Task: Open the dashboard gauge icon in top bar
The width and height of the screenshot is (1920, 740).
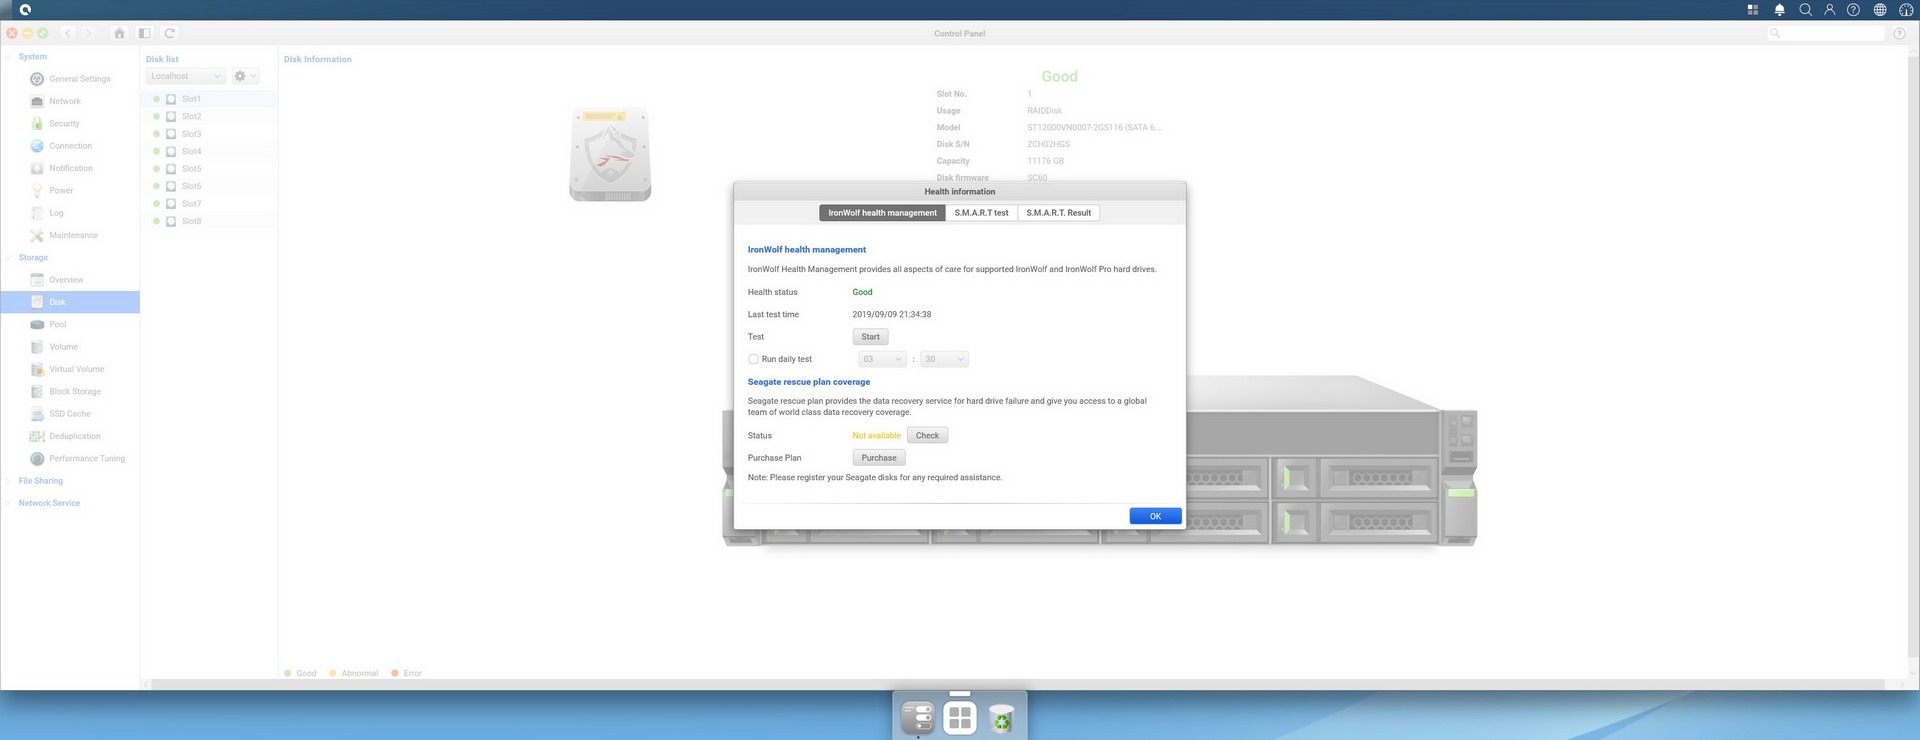Action: coord(1906,10)
